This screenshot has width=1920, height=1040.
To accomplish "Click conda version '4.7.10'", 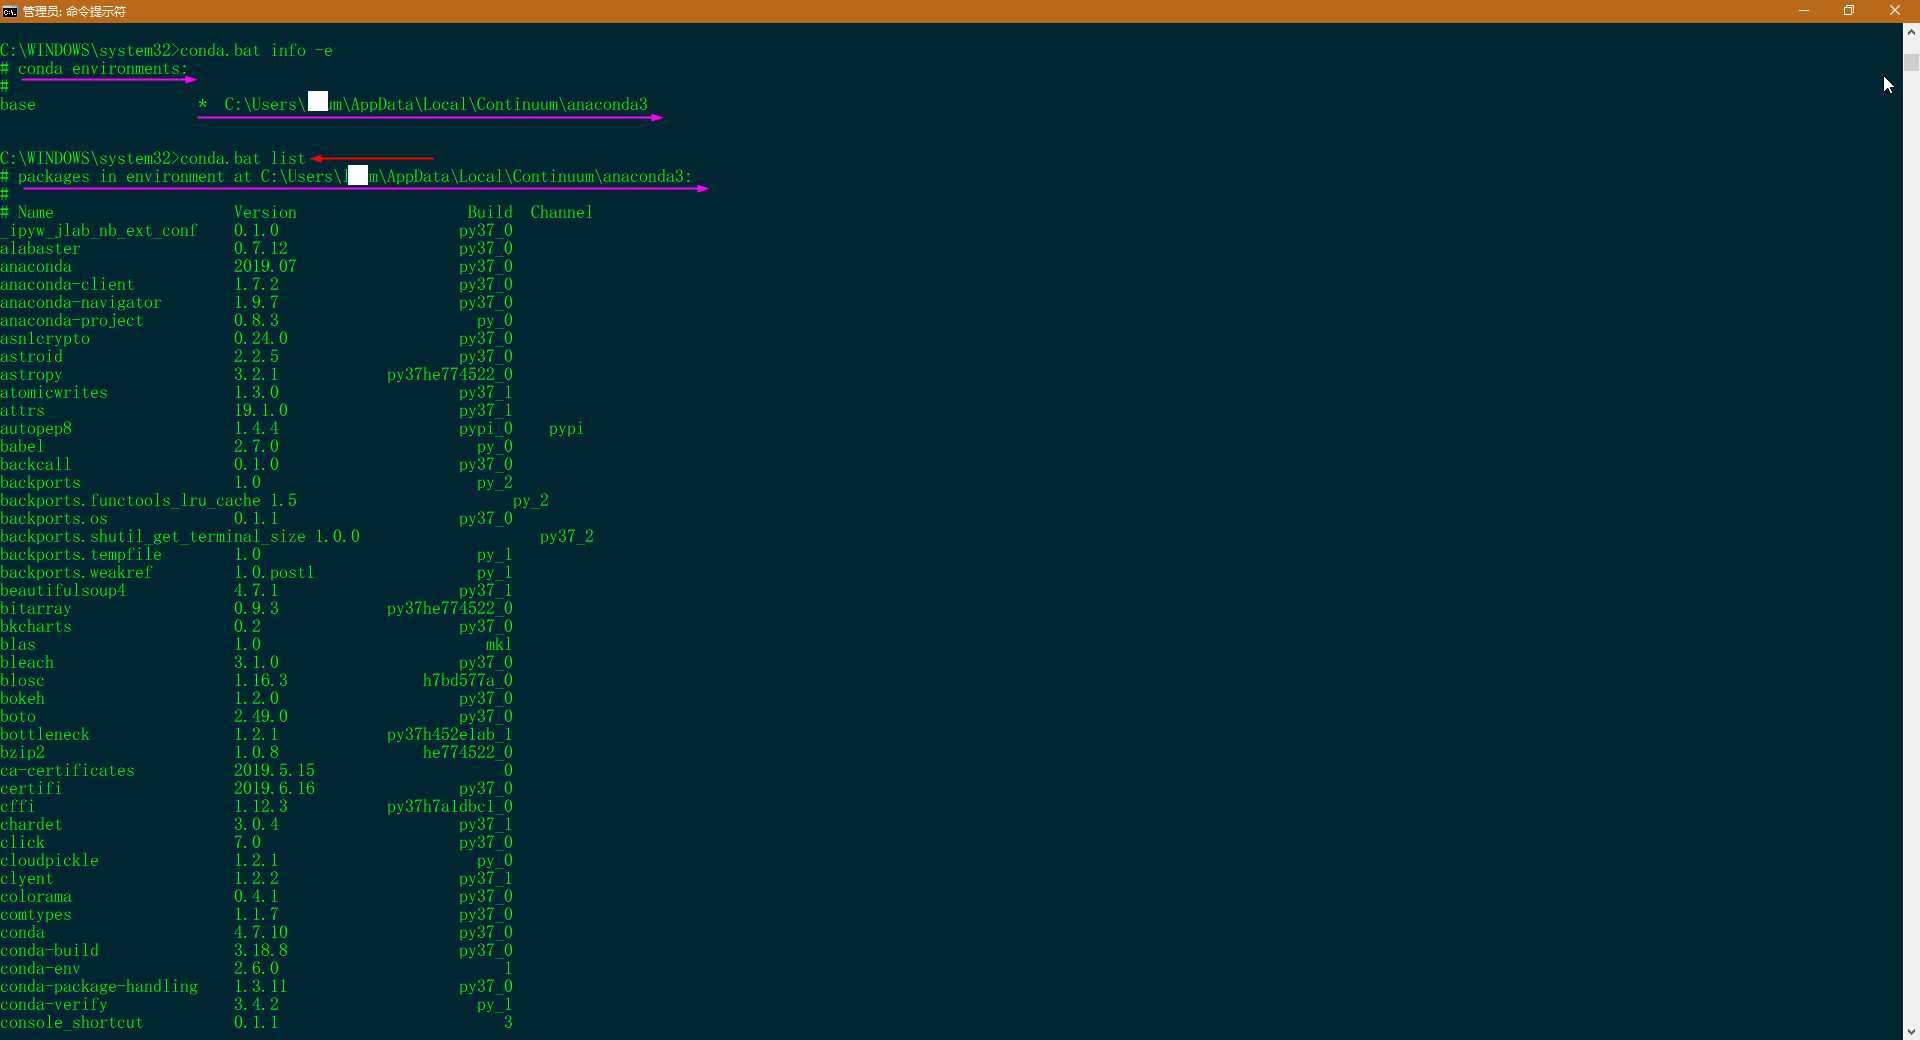I will tap(261, 932).
